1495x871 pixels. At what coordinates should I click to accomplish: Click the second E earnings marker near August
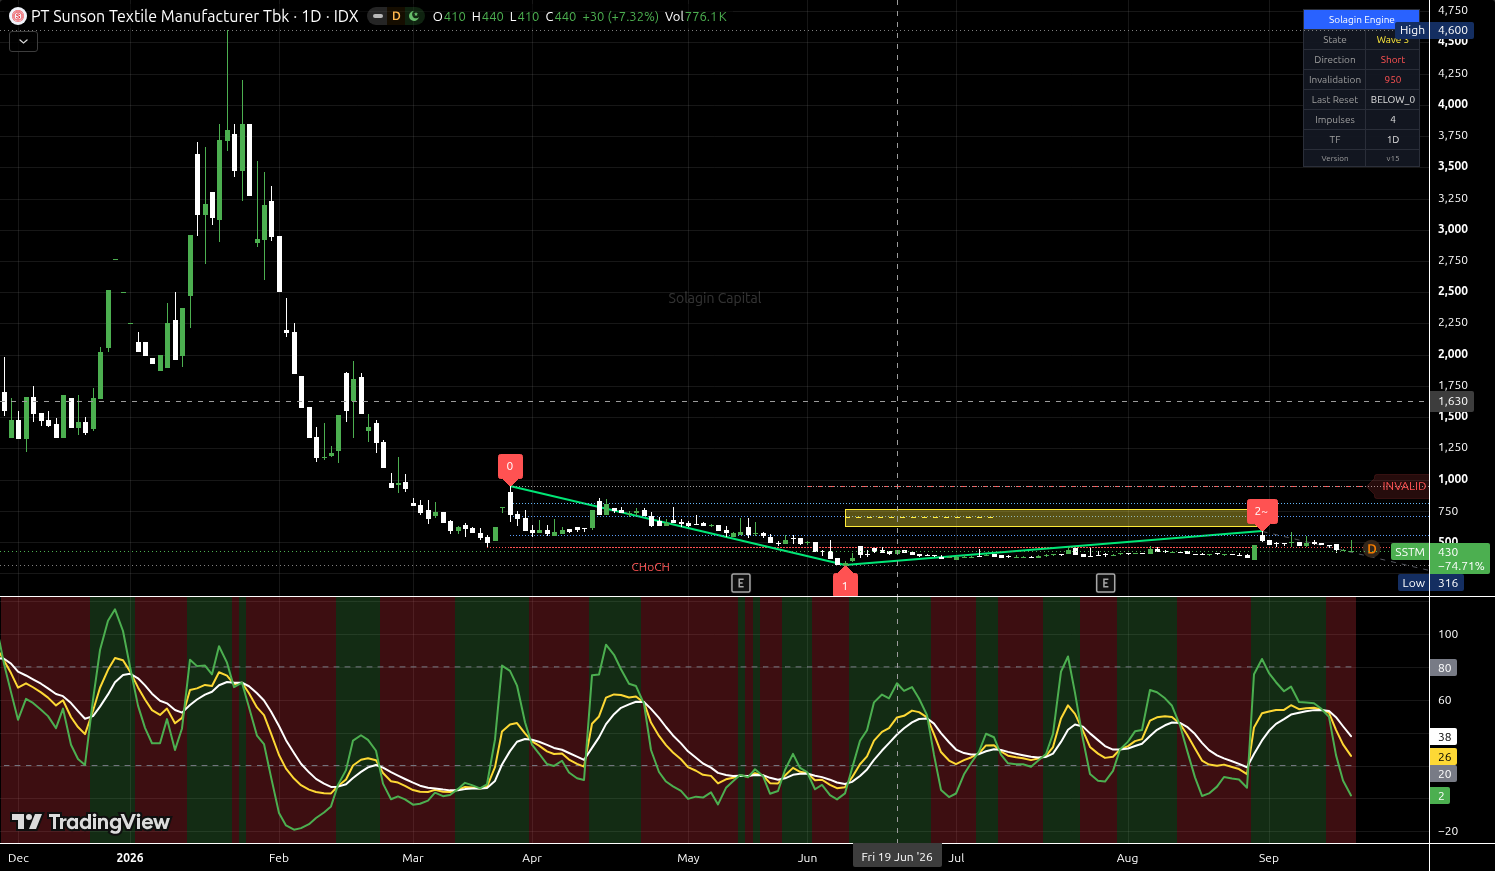(x=1105, y=583)
